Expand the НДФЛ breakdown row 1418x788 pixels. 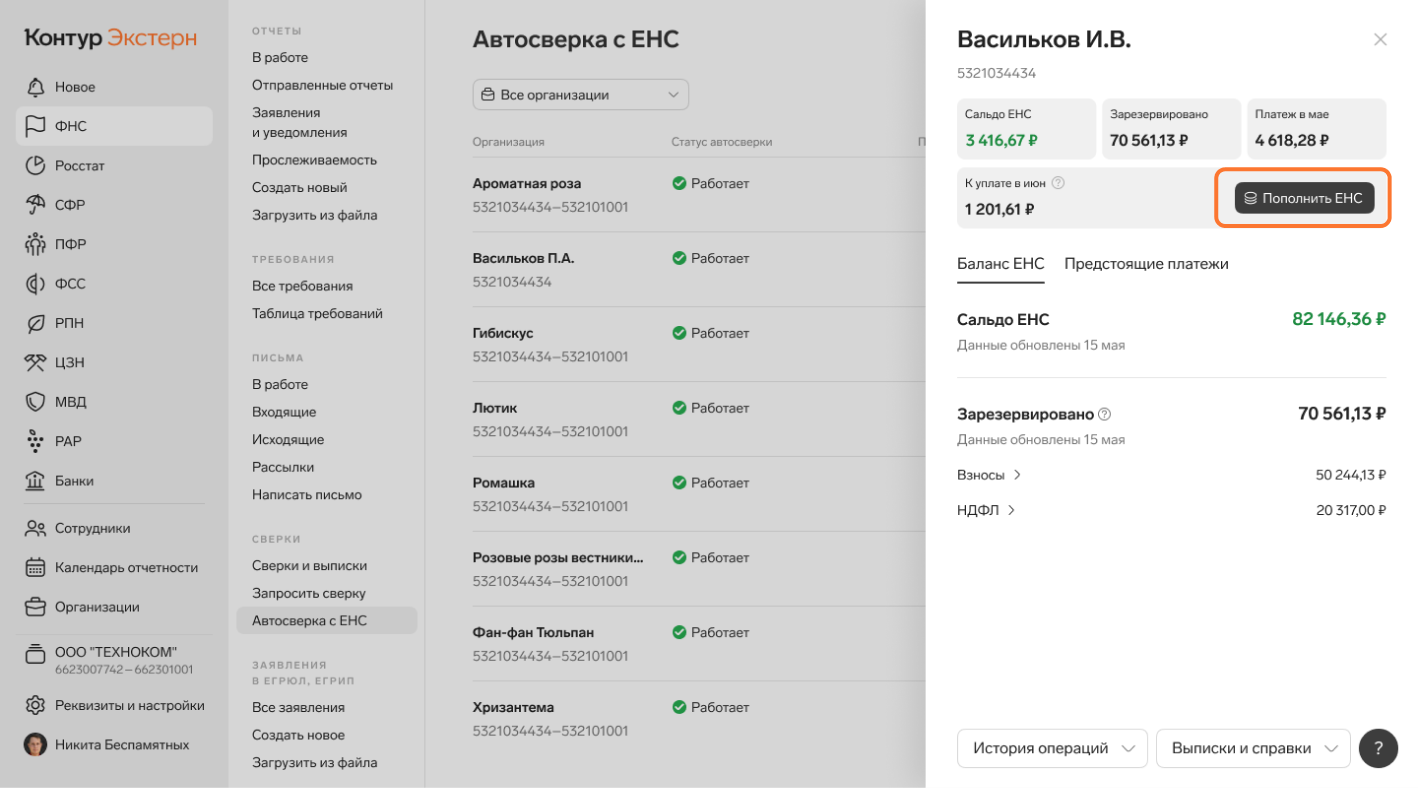[x=1171, y=510]
